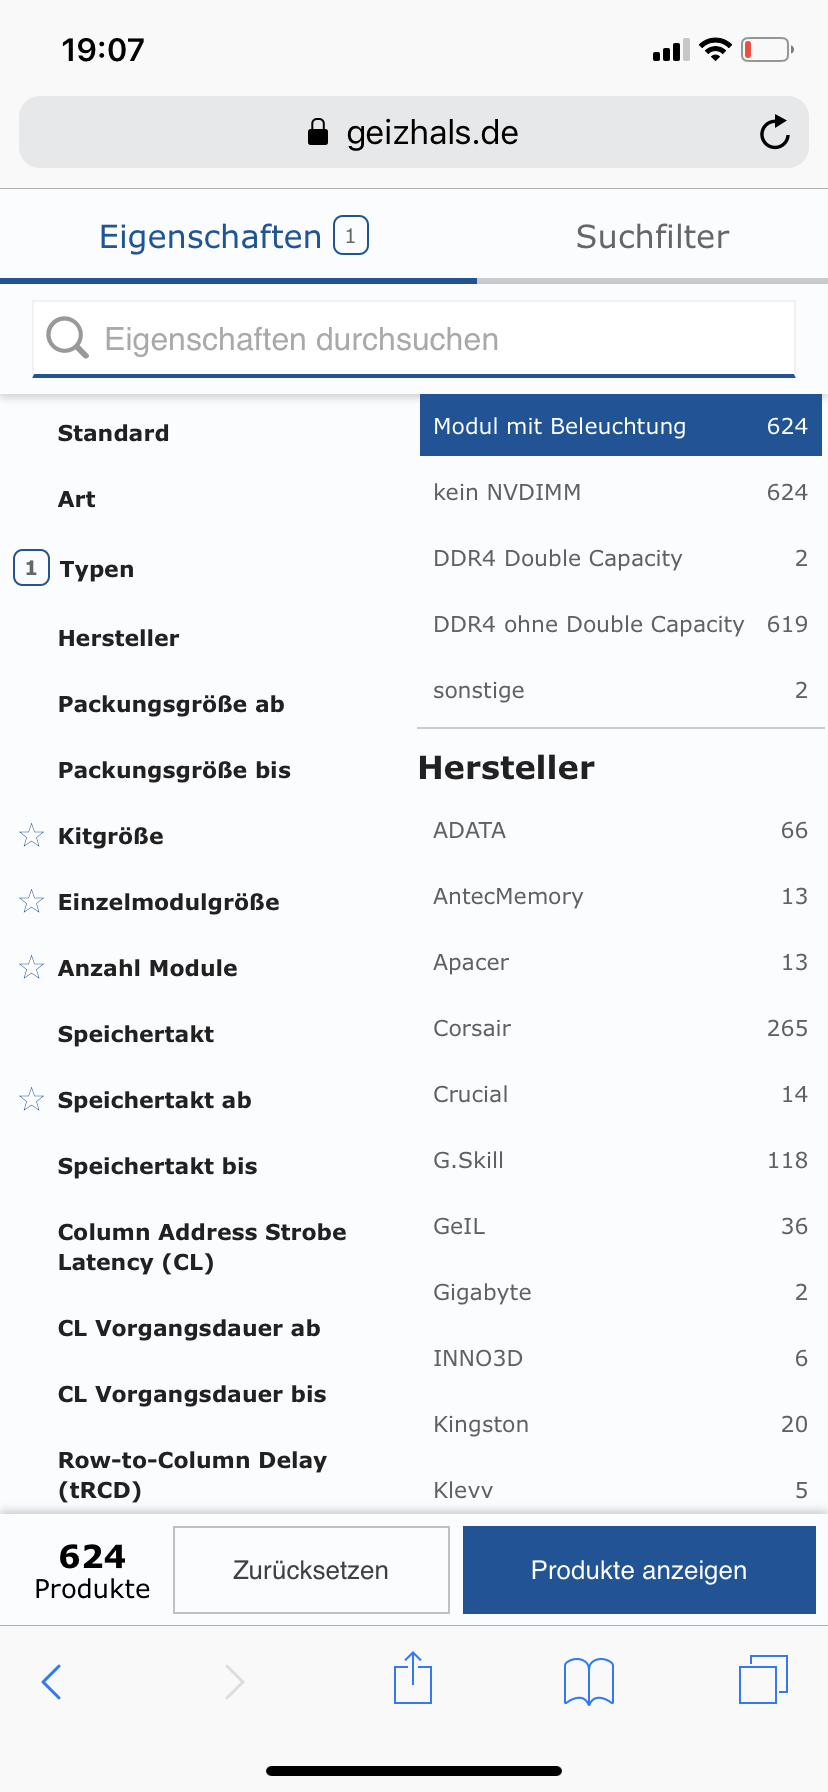The width and height of the screenshot is (828, 1792).
Task: Switch to the Suchfilter tab
Action: tap(652, 236)
